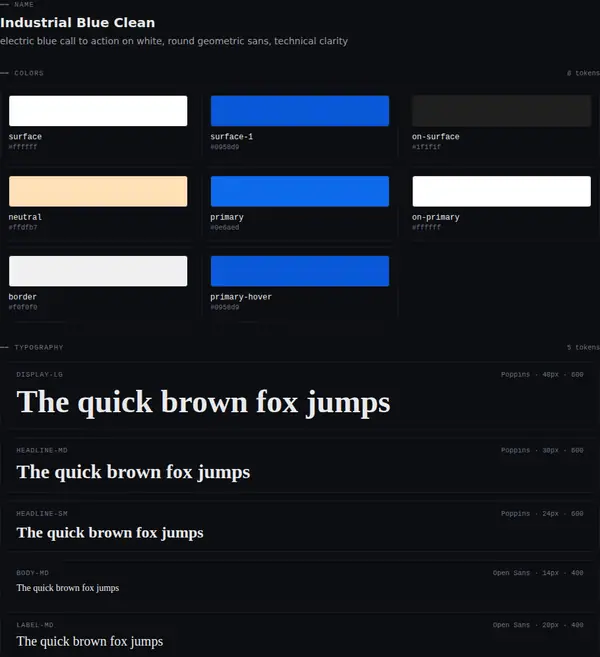Click the 'primary' token name
Screen dimensions: 600x657
point(227,217)
